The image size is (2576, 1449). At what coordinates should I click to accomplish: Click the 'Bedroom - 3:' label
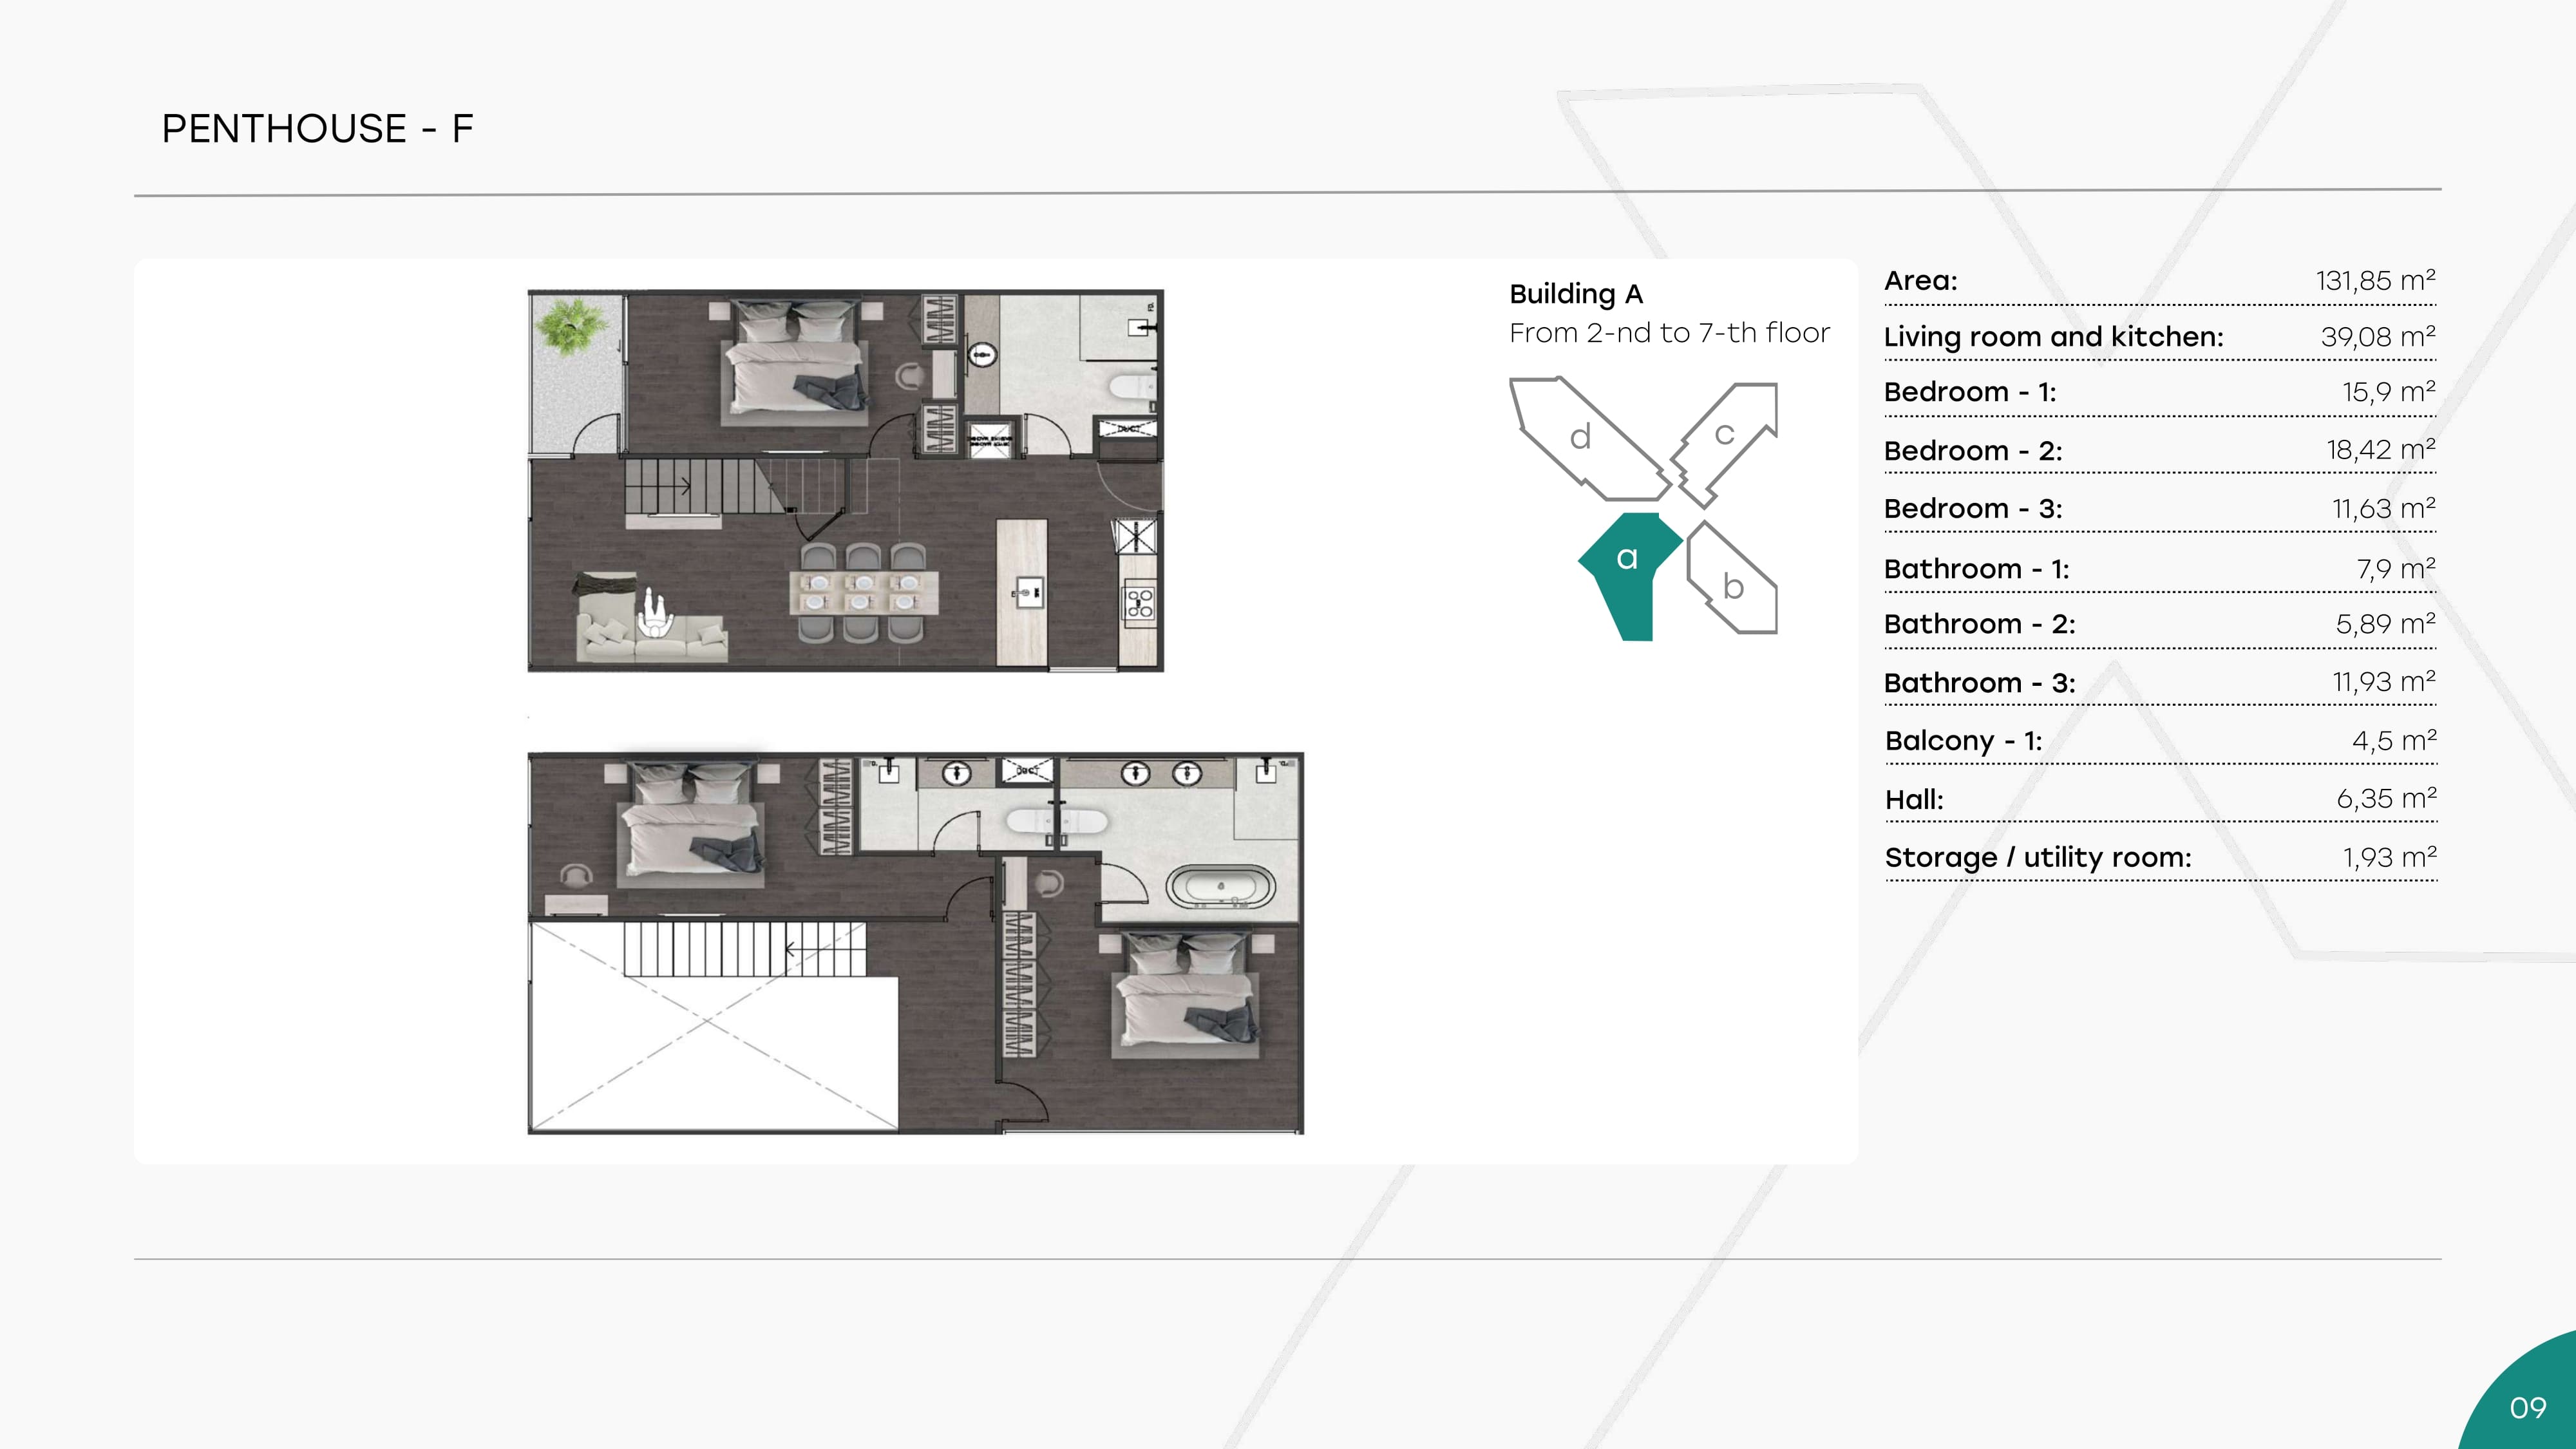[x=1973, y=509]
